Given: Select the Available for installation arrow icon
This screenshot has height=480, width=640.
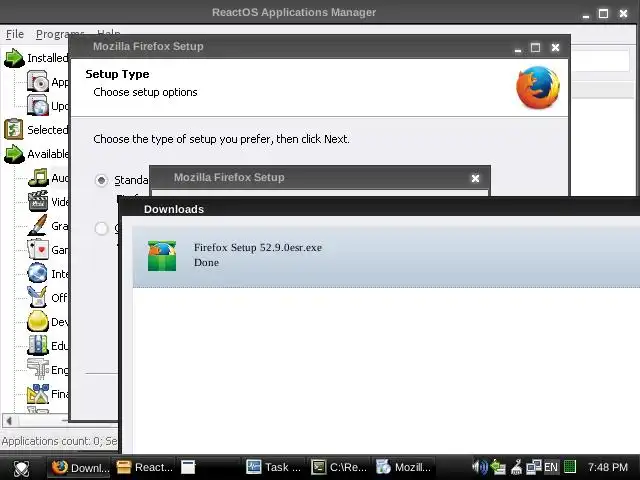Looking at the screenshot, I should [x=14, y=154].
